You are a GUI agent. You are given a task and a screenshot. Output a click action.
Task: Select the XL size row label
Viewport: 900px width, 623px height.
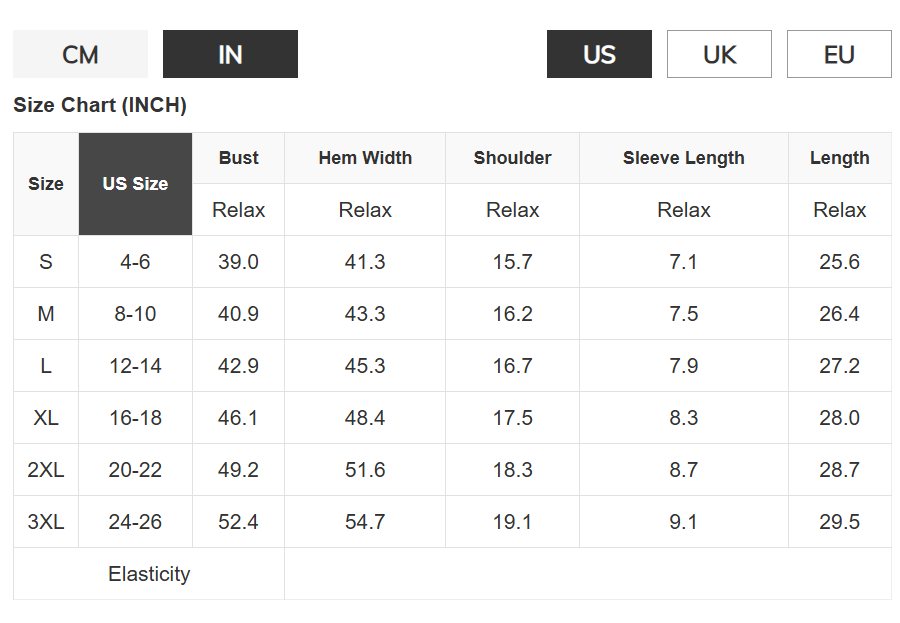click(46, 418)
